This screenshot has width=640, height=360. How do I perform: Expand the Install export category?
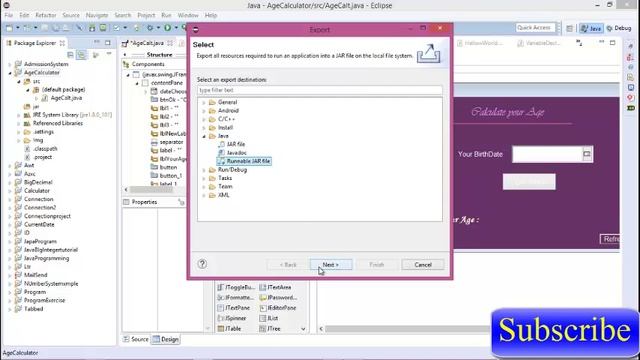(204, 128)
